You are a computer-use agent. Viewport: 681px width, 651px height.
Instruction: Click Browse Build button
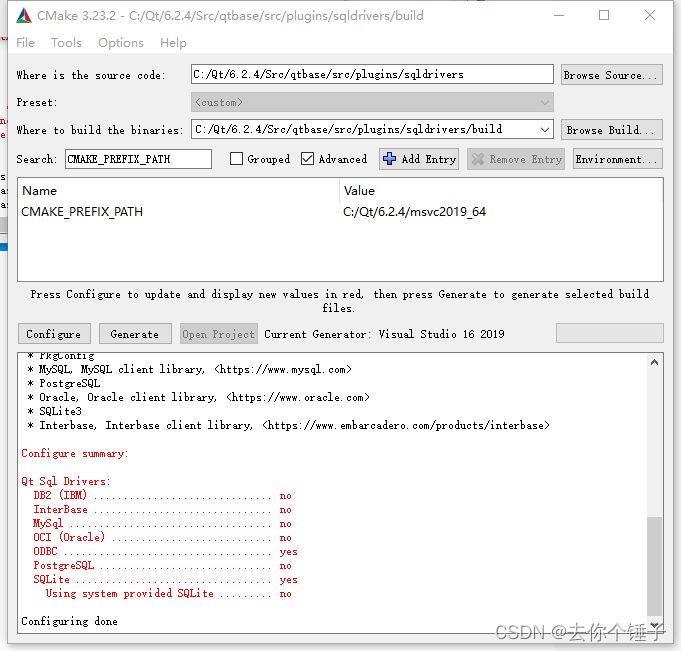(x=612, y=130)
